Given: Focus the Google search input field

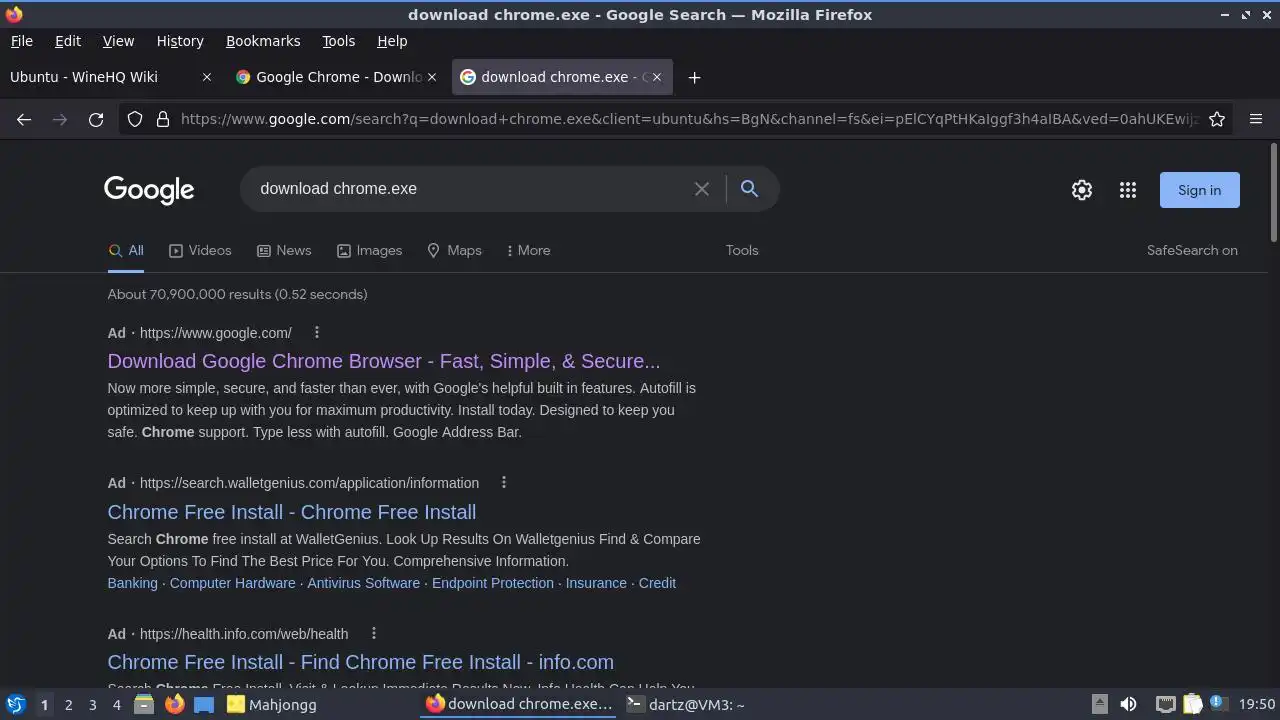Looking at the screenshot, I should 470,189.
